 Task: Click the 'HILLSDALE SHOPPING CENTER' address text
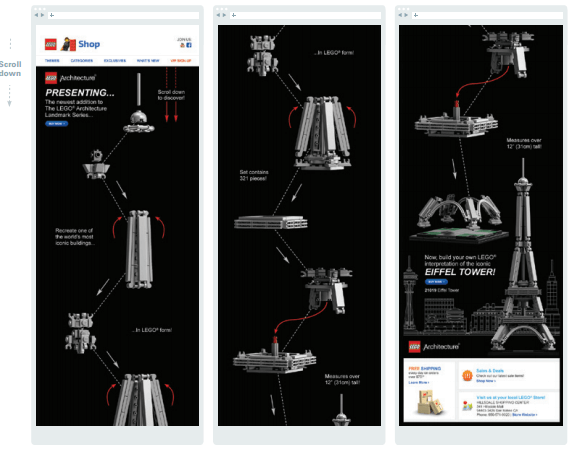tap(502, 402)
